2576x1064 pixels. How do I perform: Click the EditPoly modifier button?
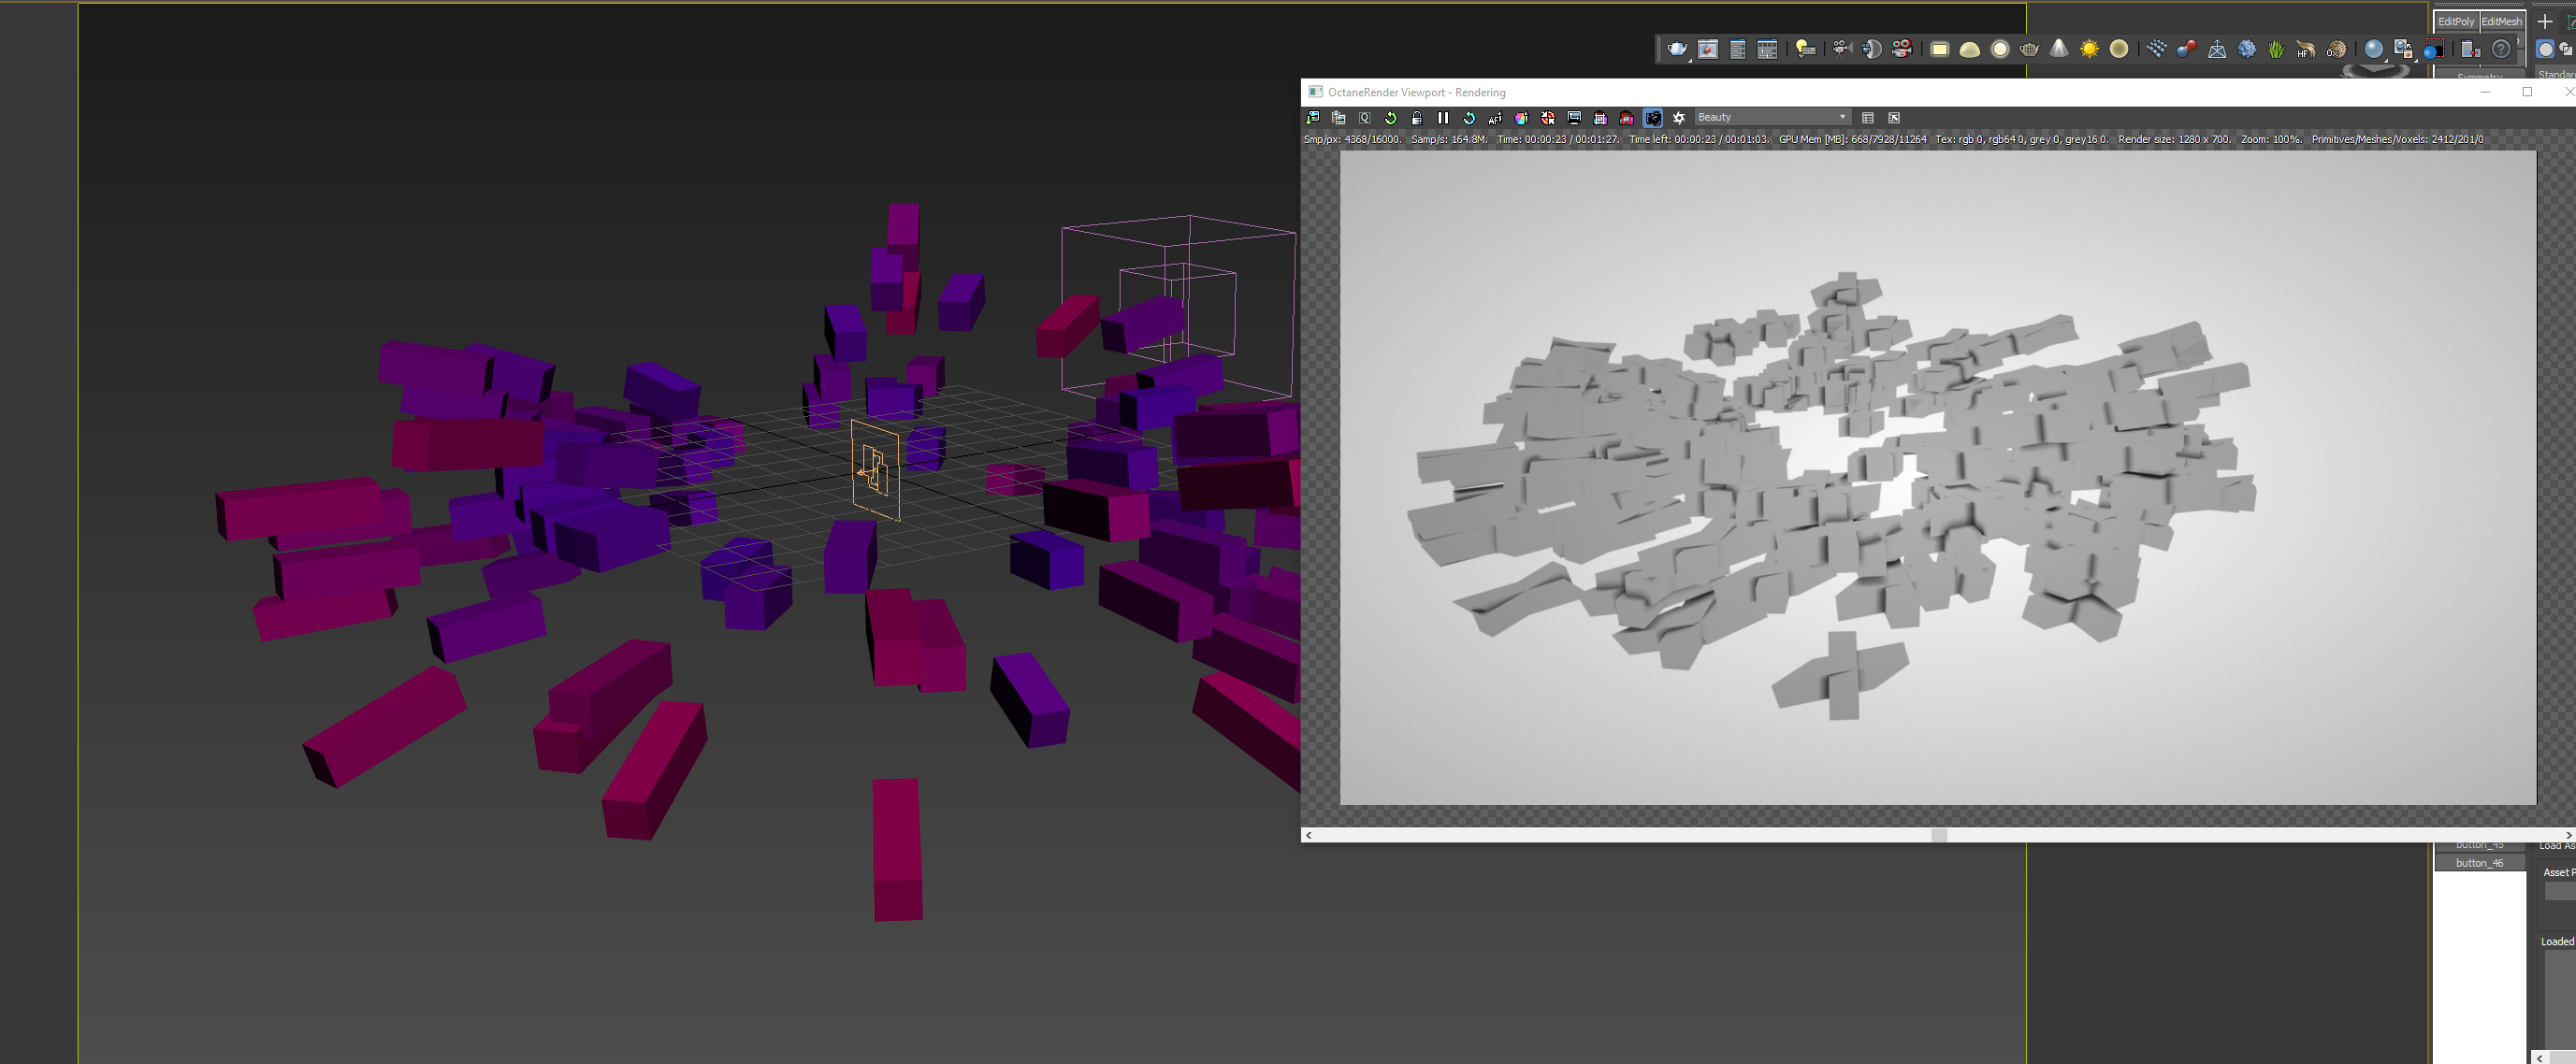2455,21
